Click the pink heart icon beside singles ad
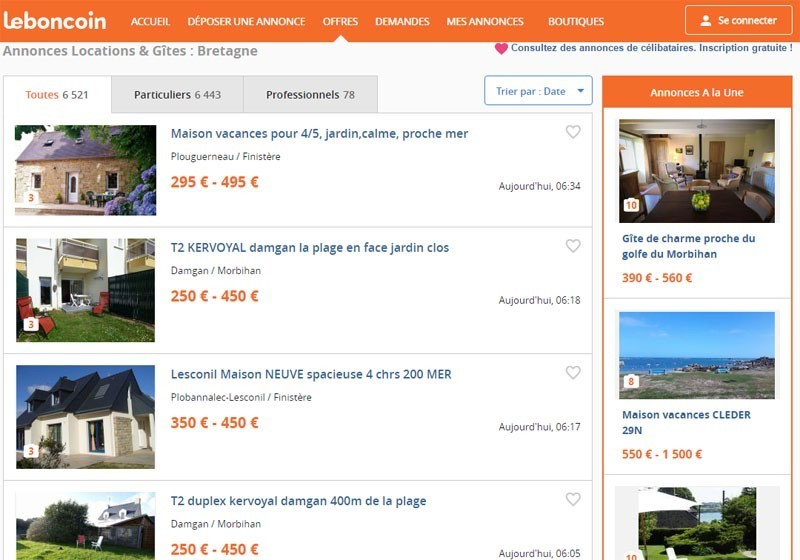The height and width of the screenshot is (560, 800). [501, 48]
